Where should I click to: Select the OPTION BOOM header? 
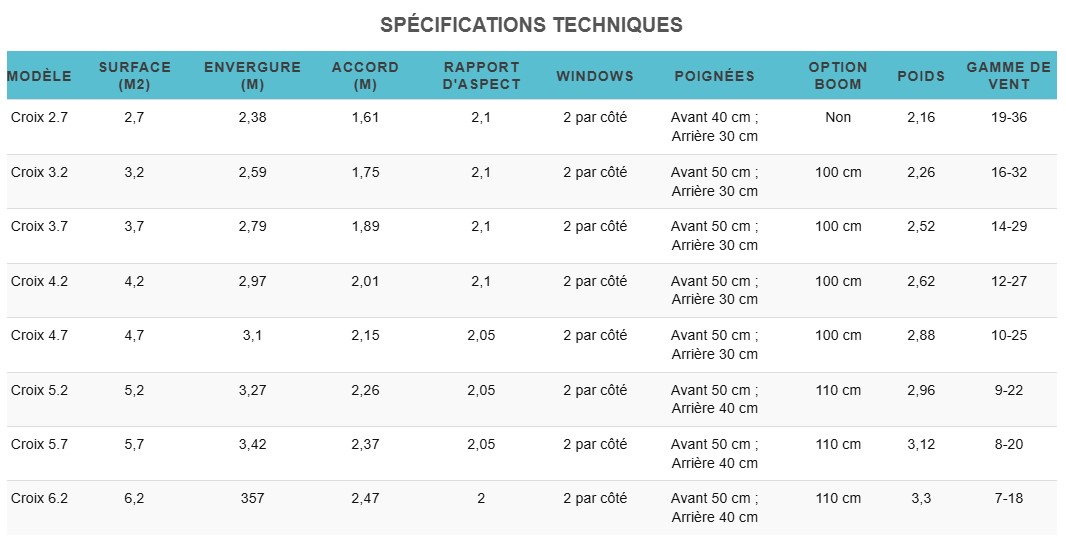pyautogui.click(x=838, y=75)
